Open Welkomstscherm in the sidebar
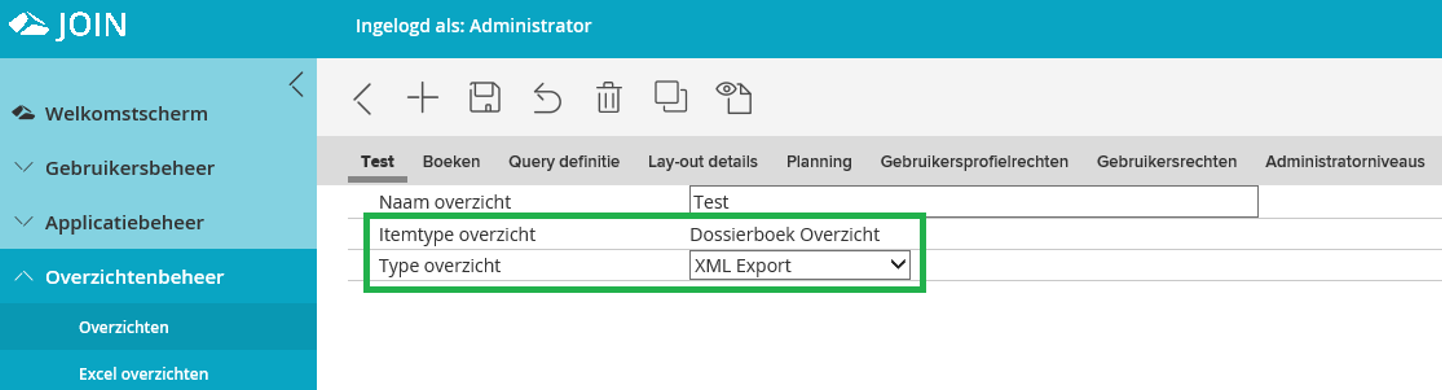The image size is (1442, 390). point(126,114)
